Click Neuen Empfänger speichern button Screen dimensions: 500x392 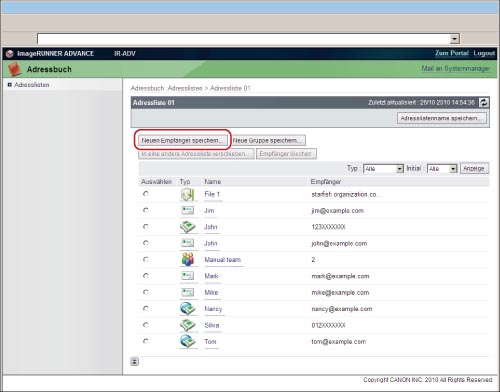click(182, 140)
